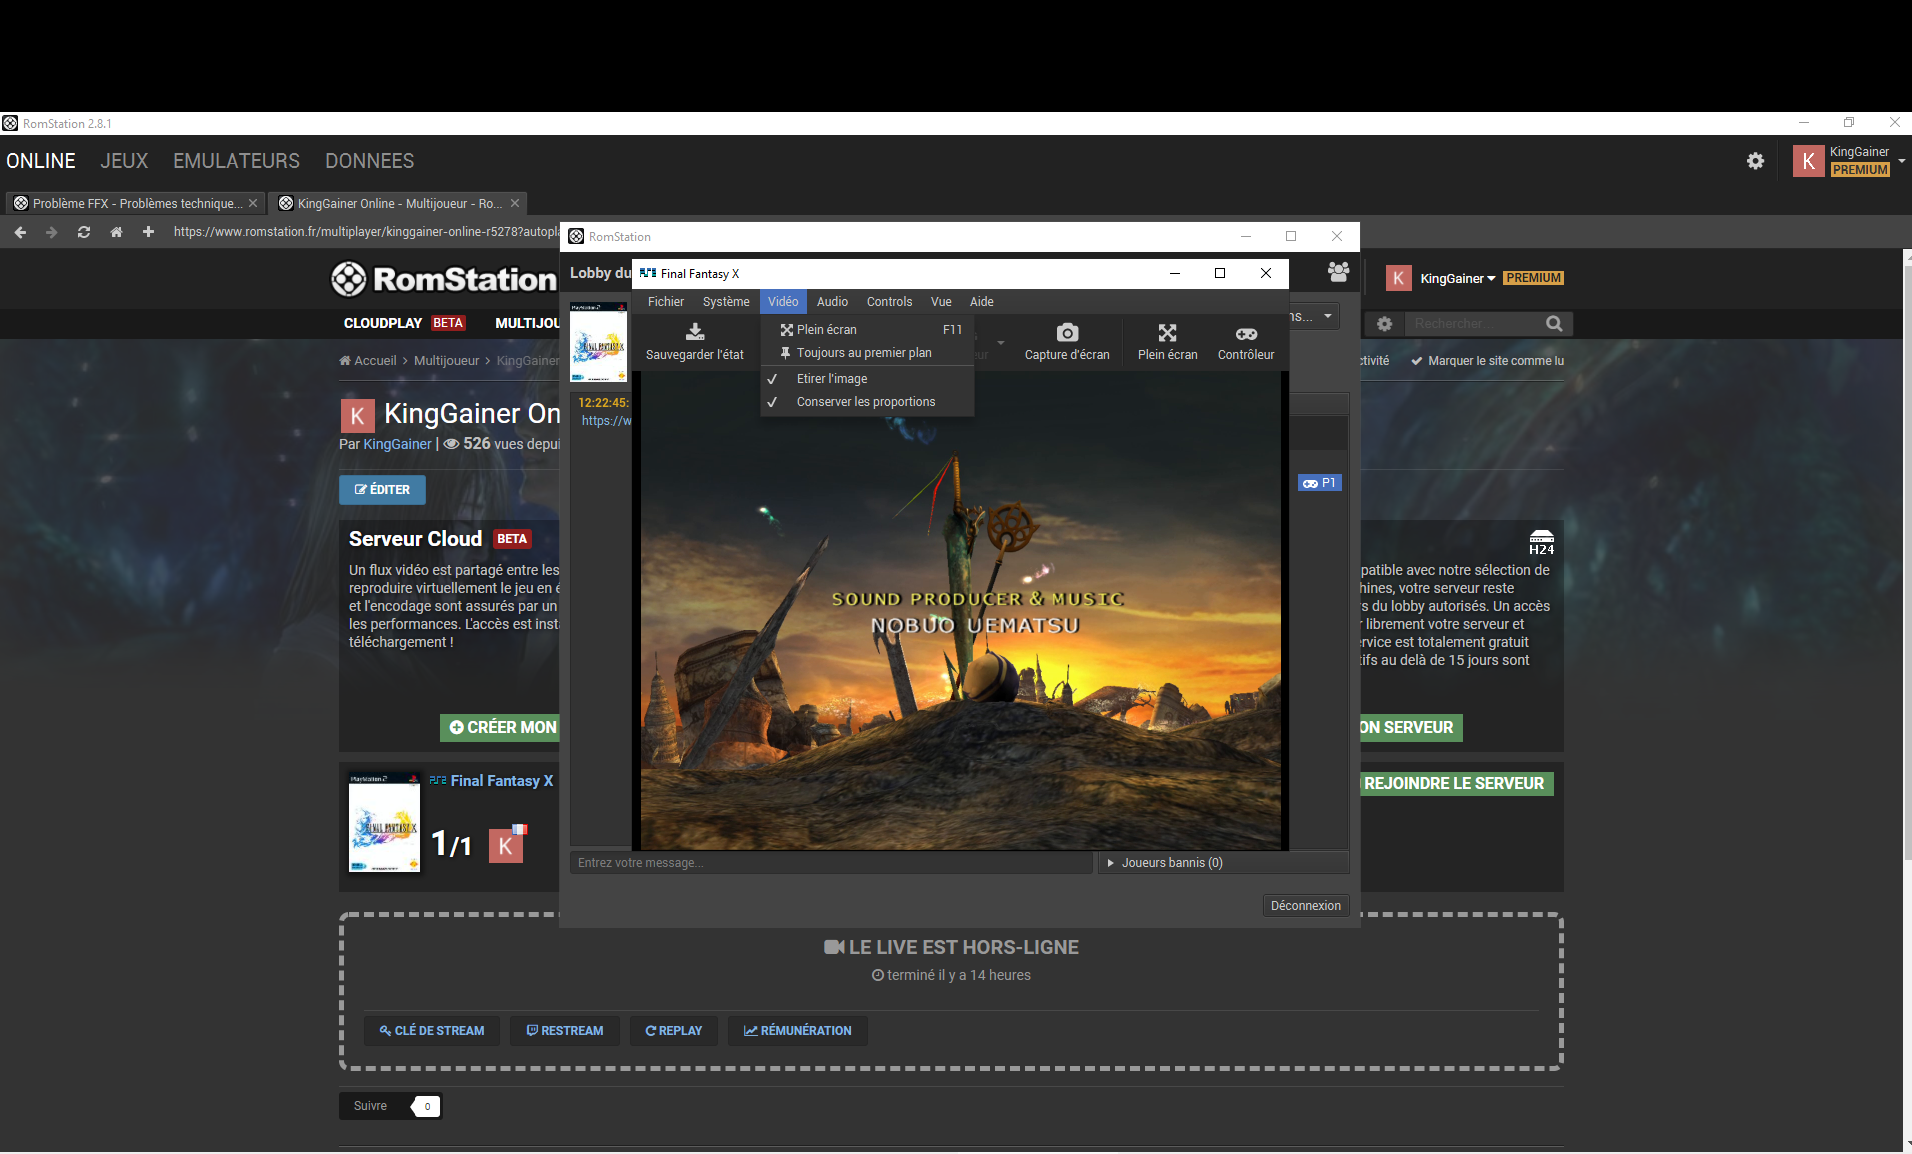This screenshot has width=1912, height=1154.
Task: Click the CRÉER MON serveur button
Action: coord(500,728)
